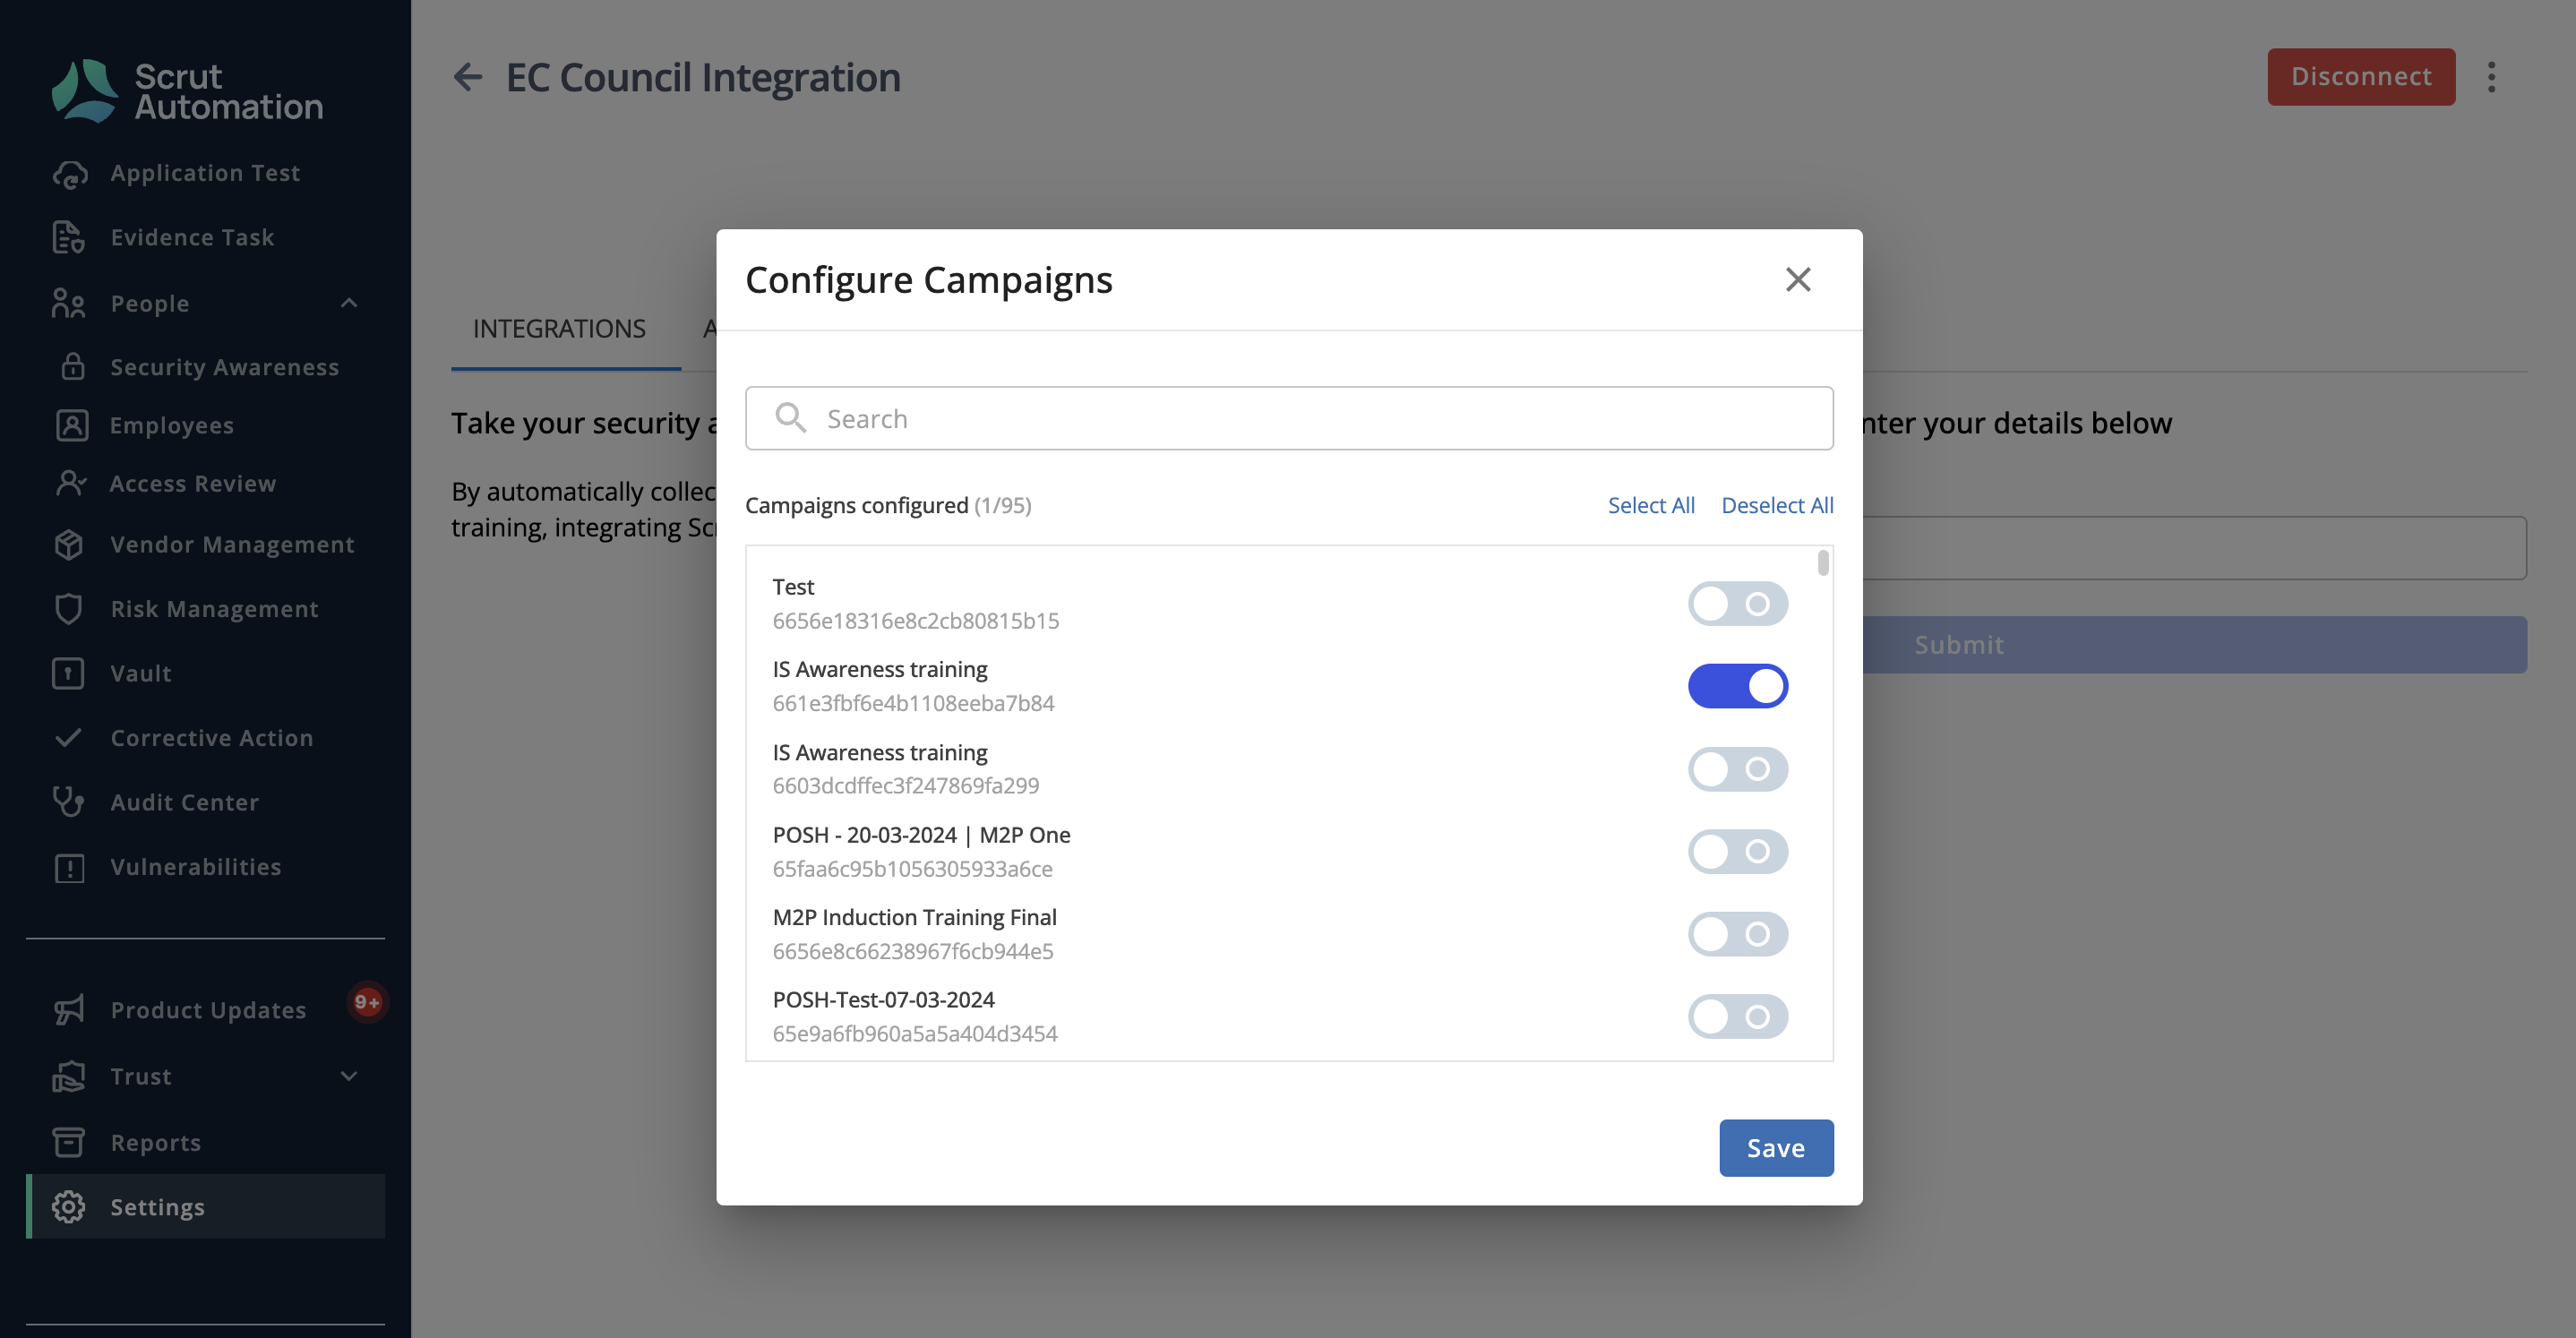Open Evidence Task icon in sidebar
The image size is (2576, 1338).
tap(68, 238)
